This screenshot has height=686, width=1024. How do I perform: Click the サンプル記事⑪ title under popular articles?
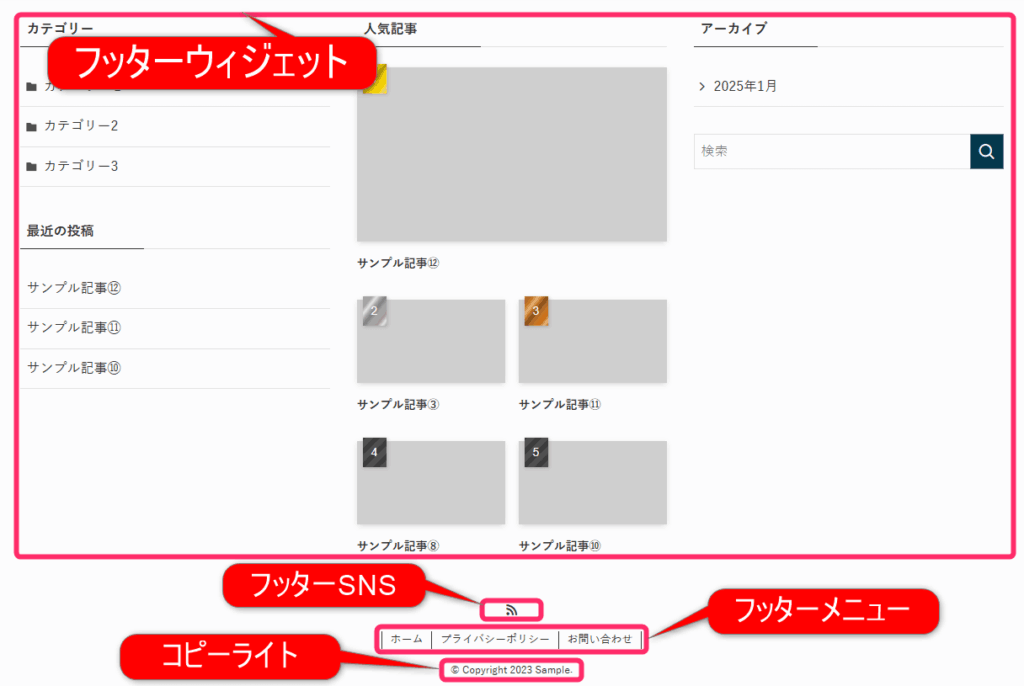pos(560,404)
